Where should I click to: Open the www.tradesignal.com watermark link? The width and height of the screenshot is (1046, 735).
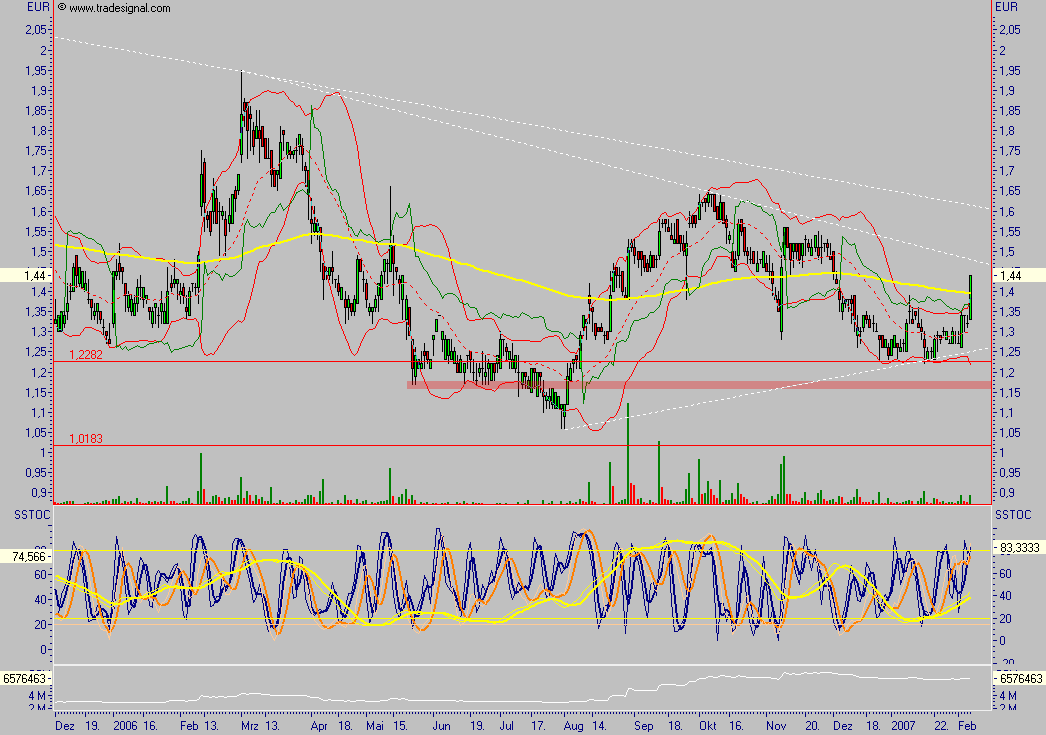tap(118, 7)
